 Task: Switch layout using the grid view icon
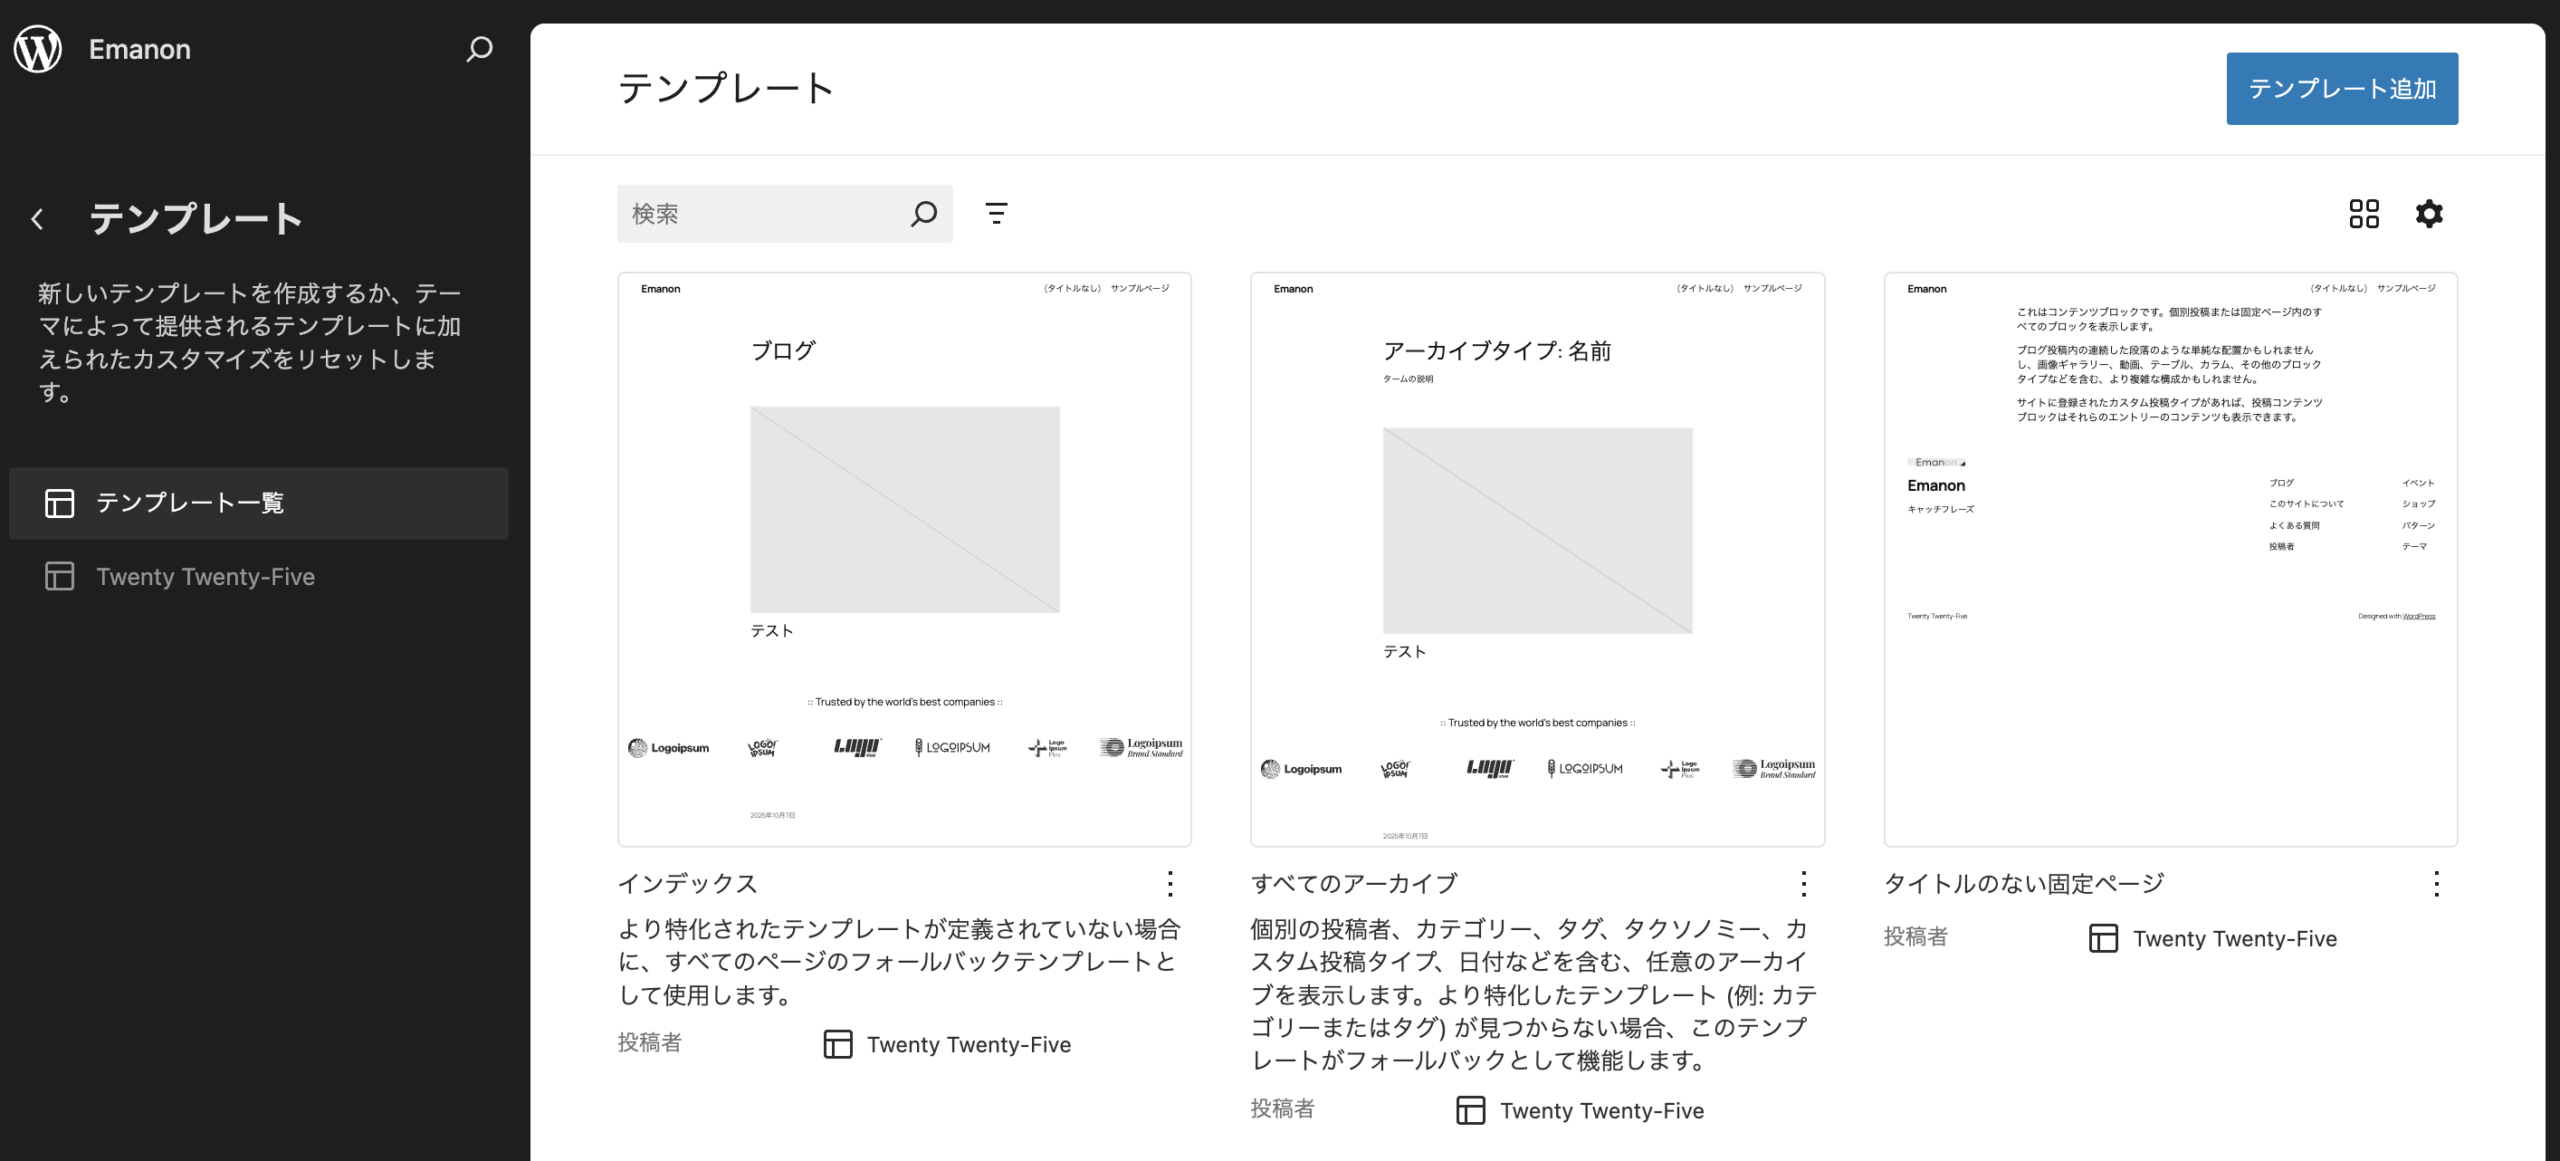tap(2364, 213)
